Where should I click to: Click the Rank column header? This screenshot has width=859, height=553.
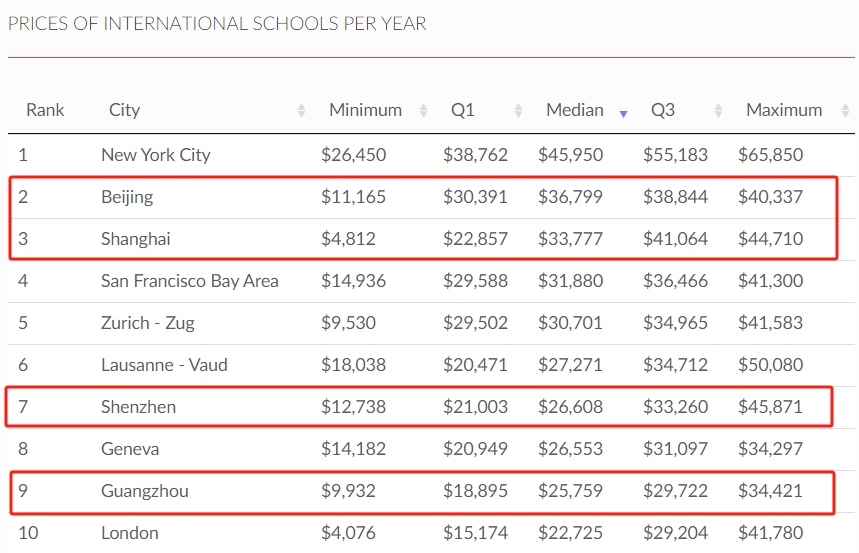click(x=45, y=110)
